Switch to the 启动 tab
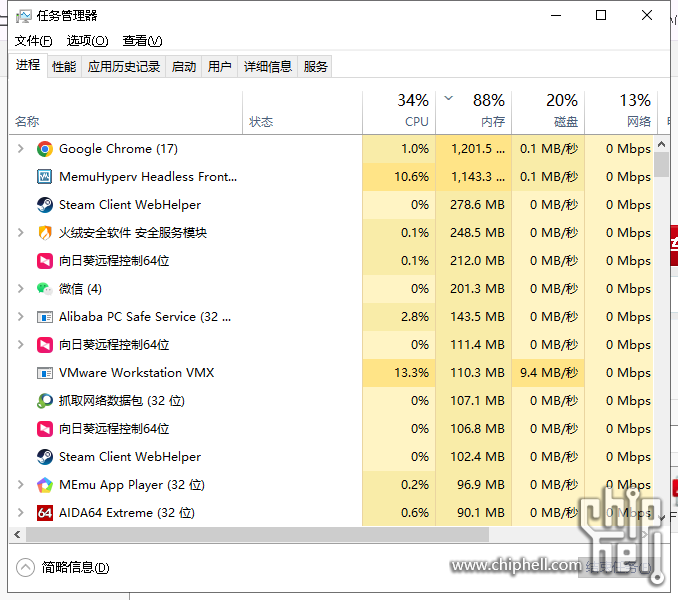 pyautogui.click(x=184, y=67)
